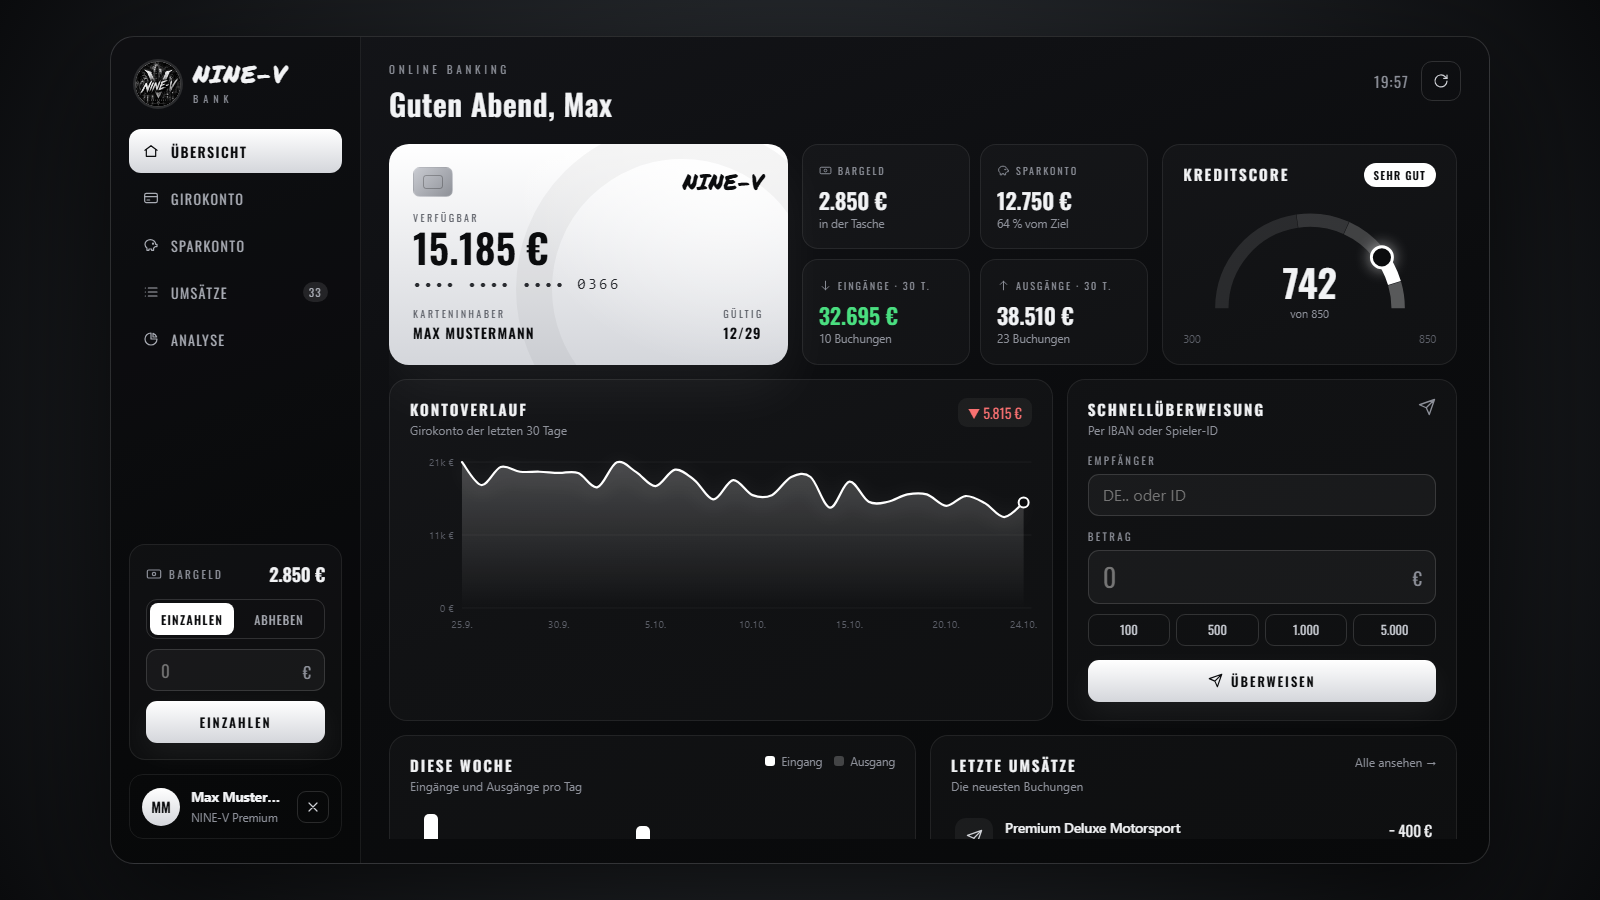Click the 19:57 clock display

(x=1390, y=82)
